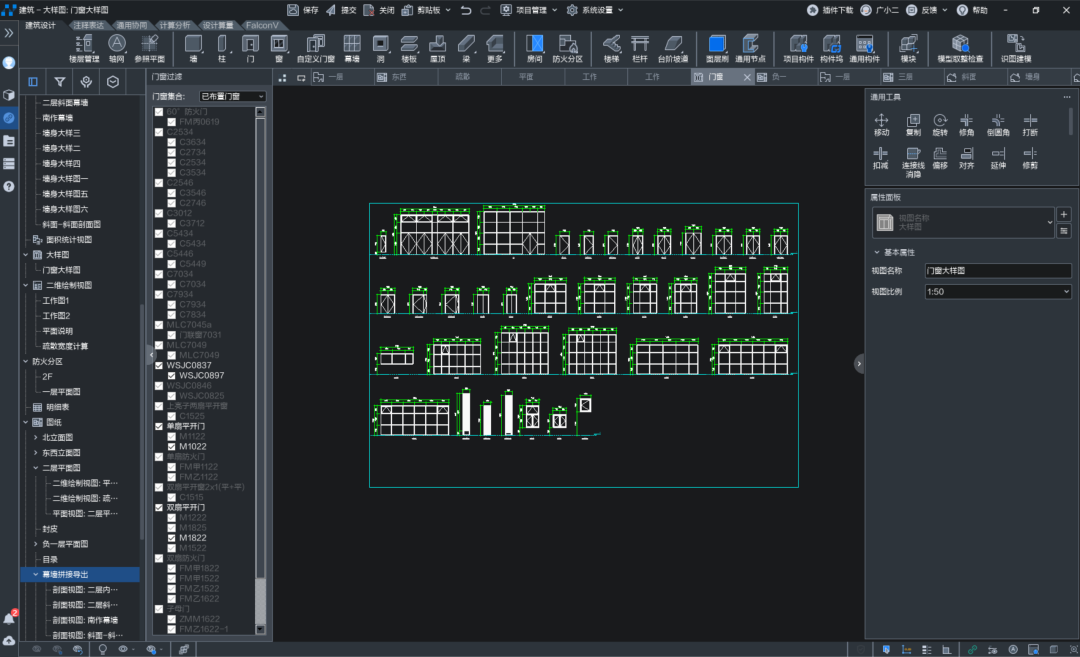Viewport: 1080px width, 657px height.
Task: Click the 偏移 (offset) tool
Action: point(940,158)
